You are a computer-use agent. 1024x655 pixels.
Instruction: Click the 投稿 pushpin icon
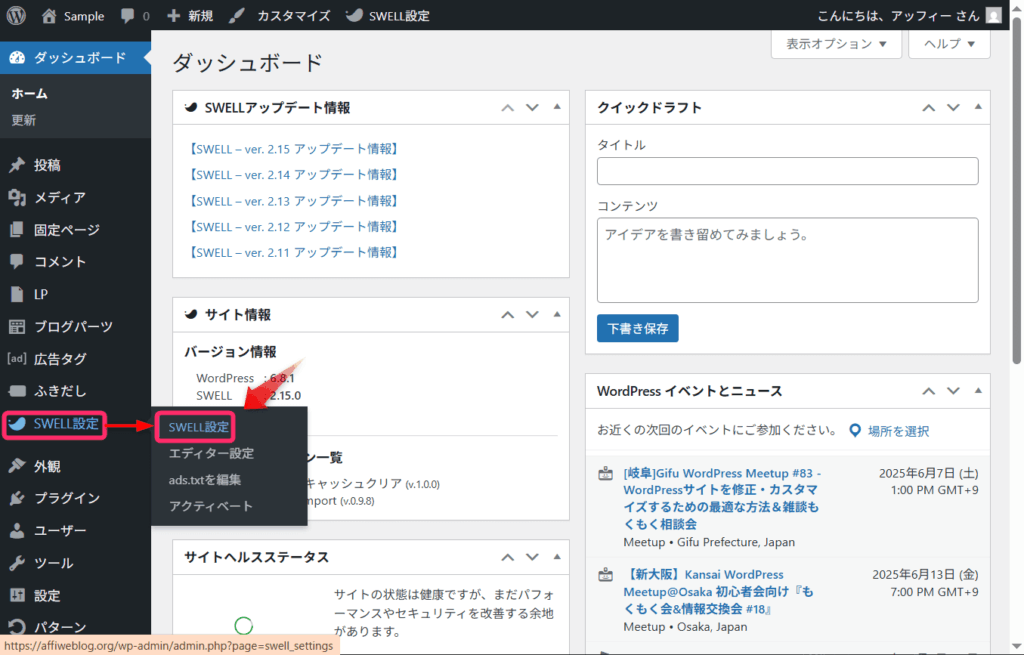pos(17,165)
